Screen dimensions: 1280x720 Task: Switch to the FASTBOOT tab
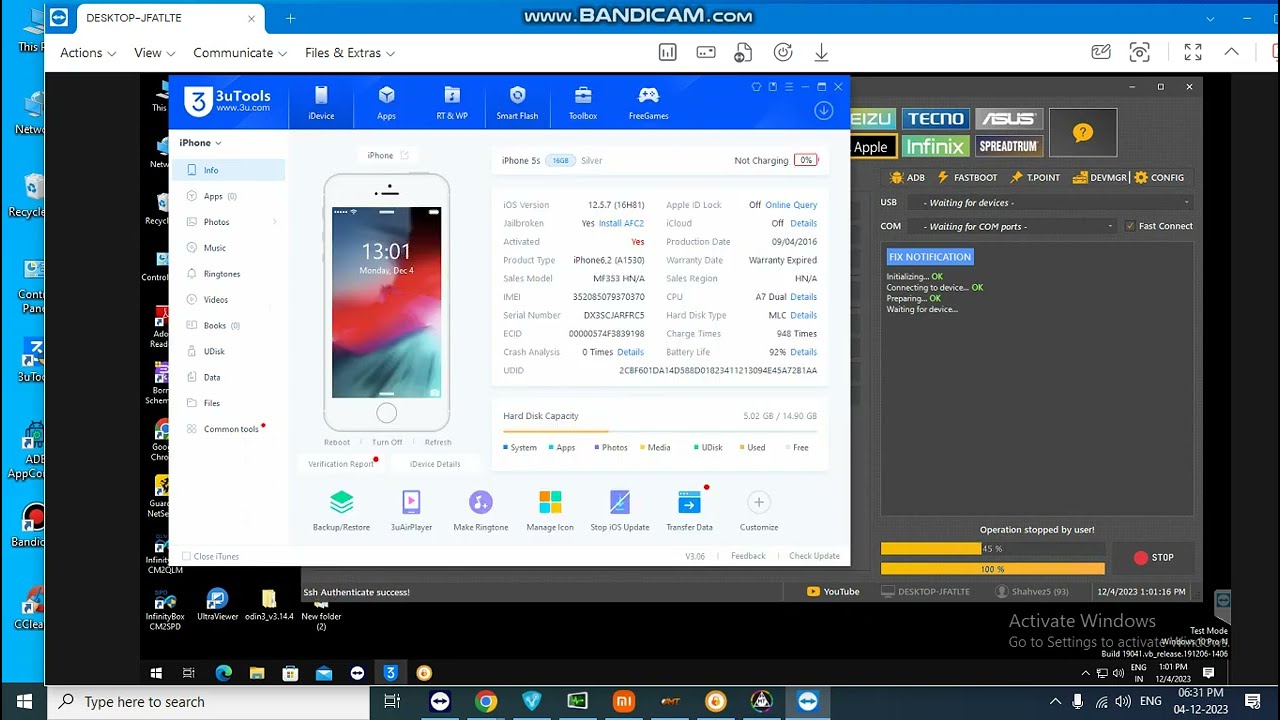pyautogui.click(x=967, y=178)
